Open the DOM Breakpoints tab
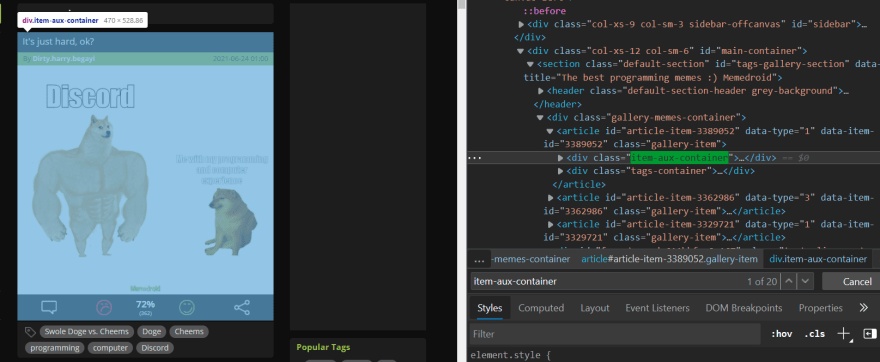This screenshot has height=362, width=880. click(x=744, y=308)
